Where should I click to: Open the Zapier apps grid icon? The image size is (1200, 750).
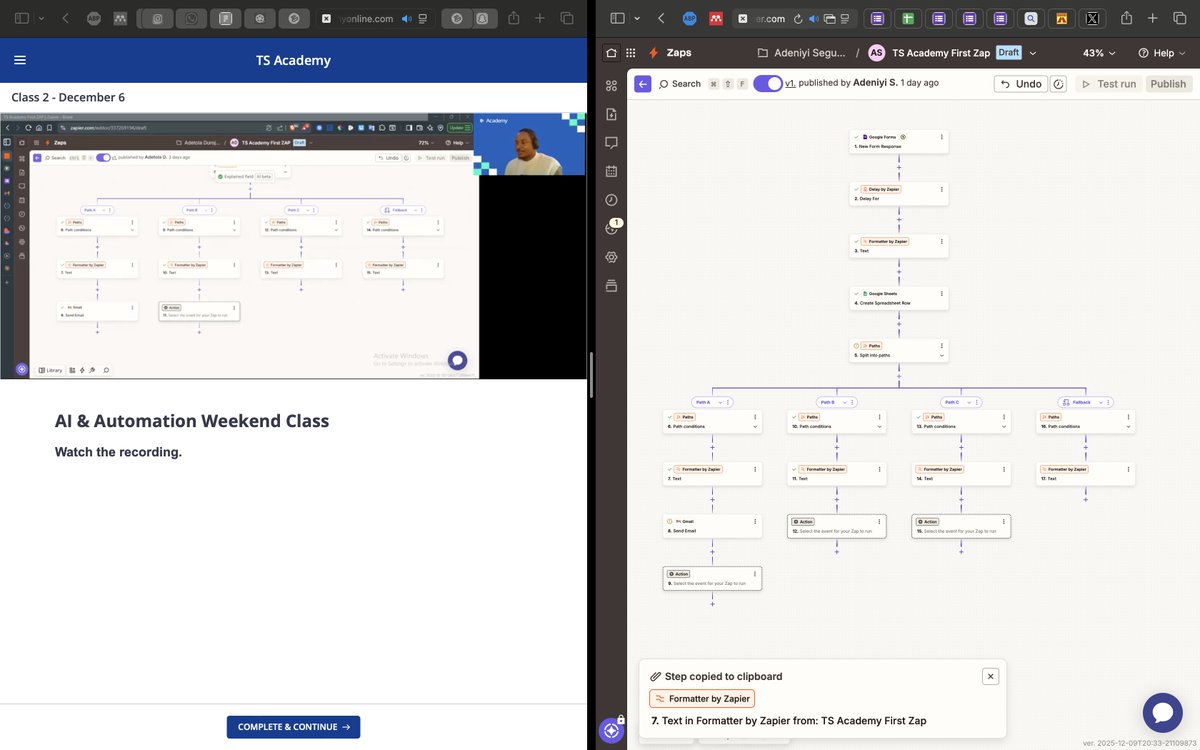(x=630, y=53)
